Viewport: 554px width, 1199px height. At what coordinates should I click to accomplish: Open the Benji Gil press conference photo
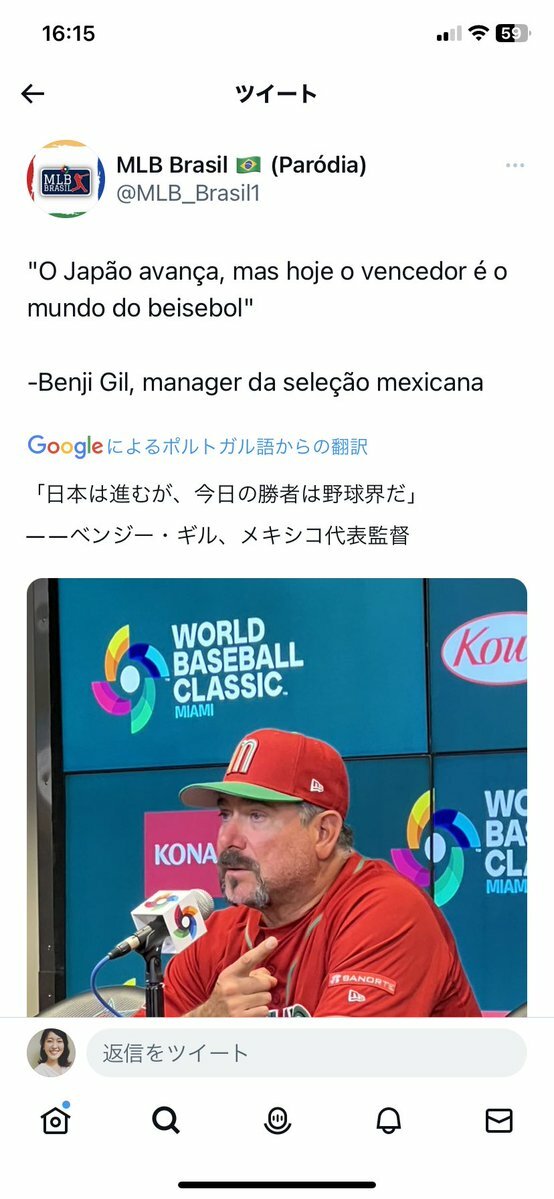click(x=277, y=798)
